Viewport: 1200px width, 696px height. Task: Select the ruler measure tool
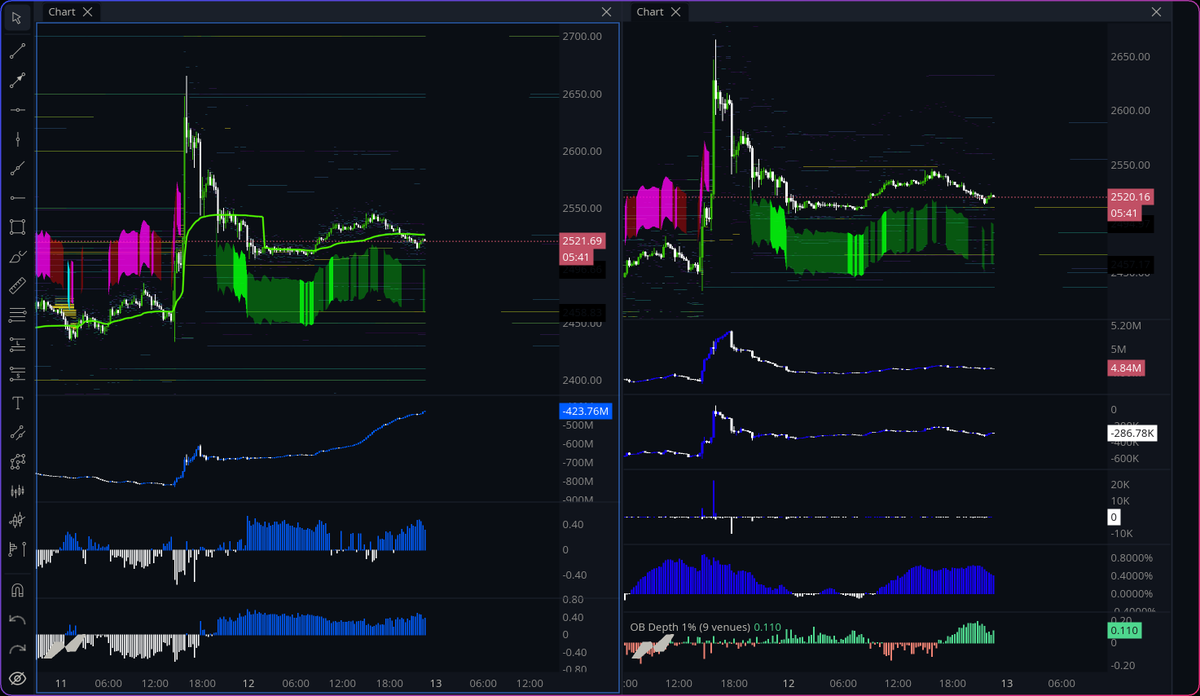pos(17,286)
